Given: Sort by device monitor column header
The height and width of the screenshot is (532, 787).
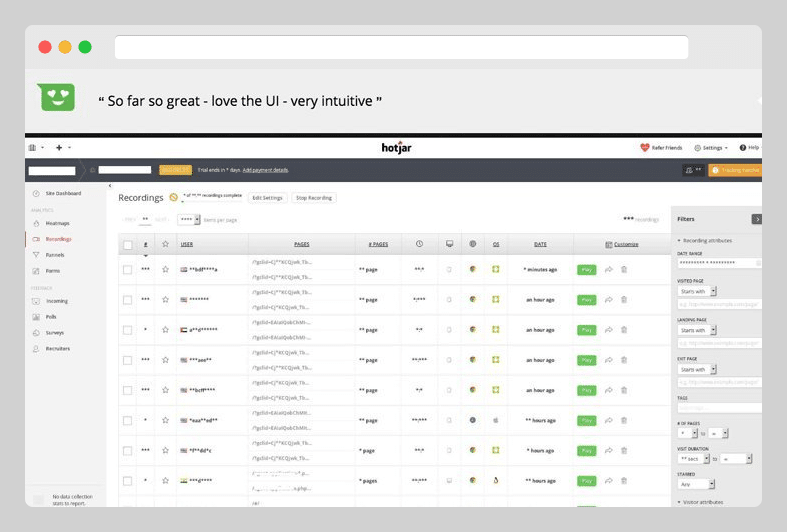Looking at the screenshot, I should tap(449, 244).
